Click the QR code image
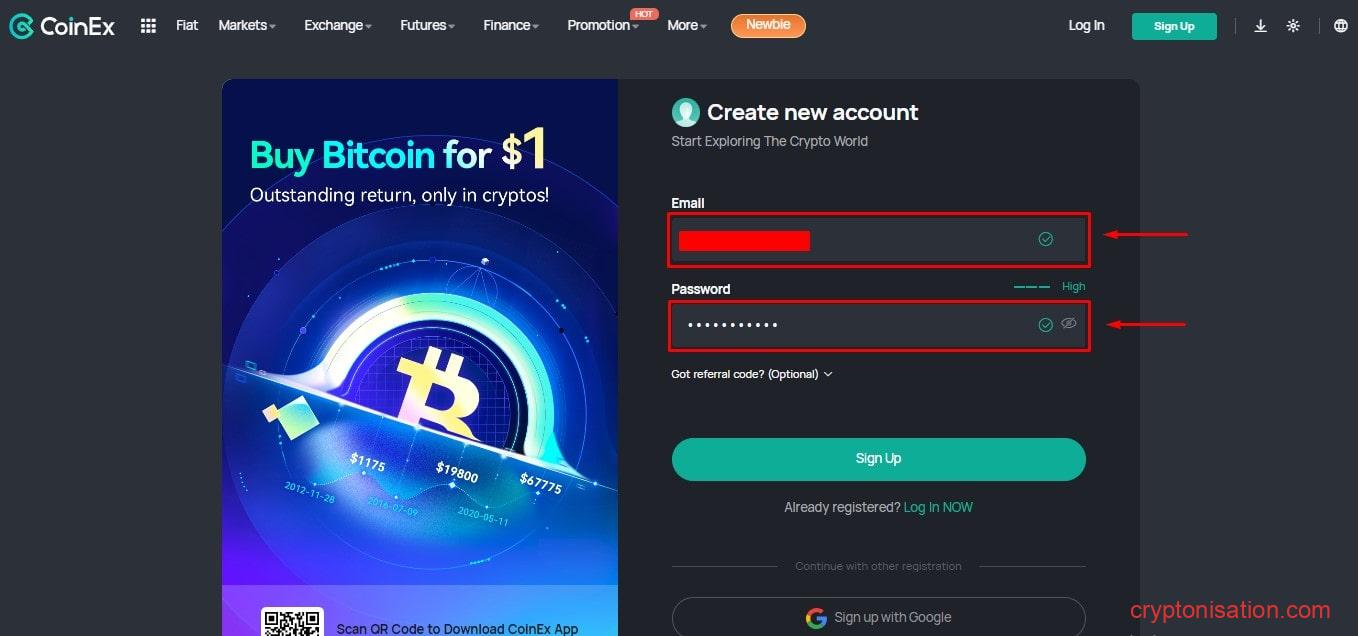Viewport: 1358px width, 636px height. (292, 622)
